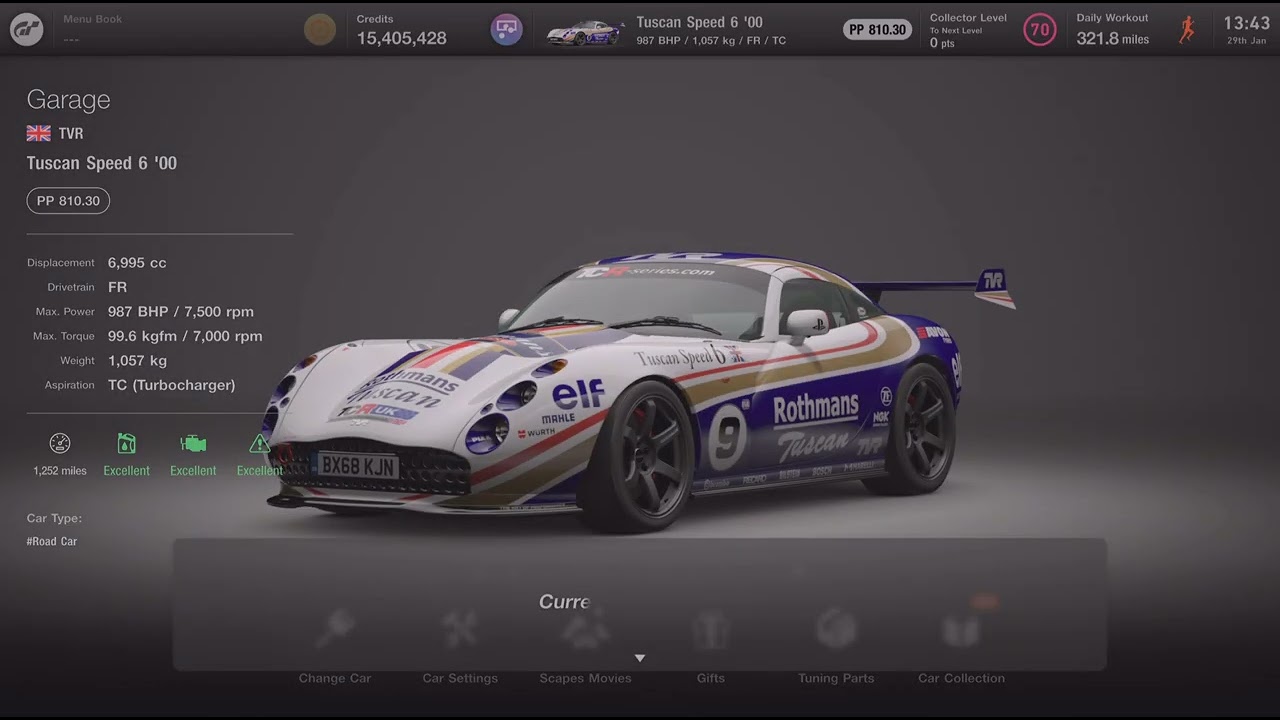Click the gold Credits coin icon

(320, 29)
